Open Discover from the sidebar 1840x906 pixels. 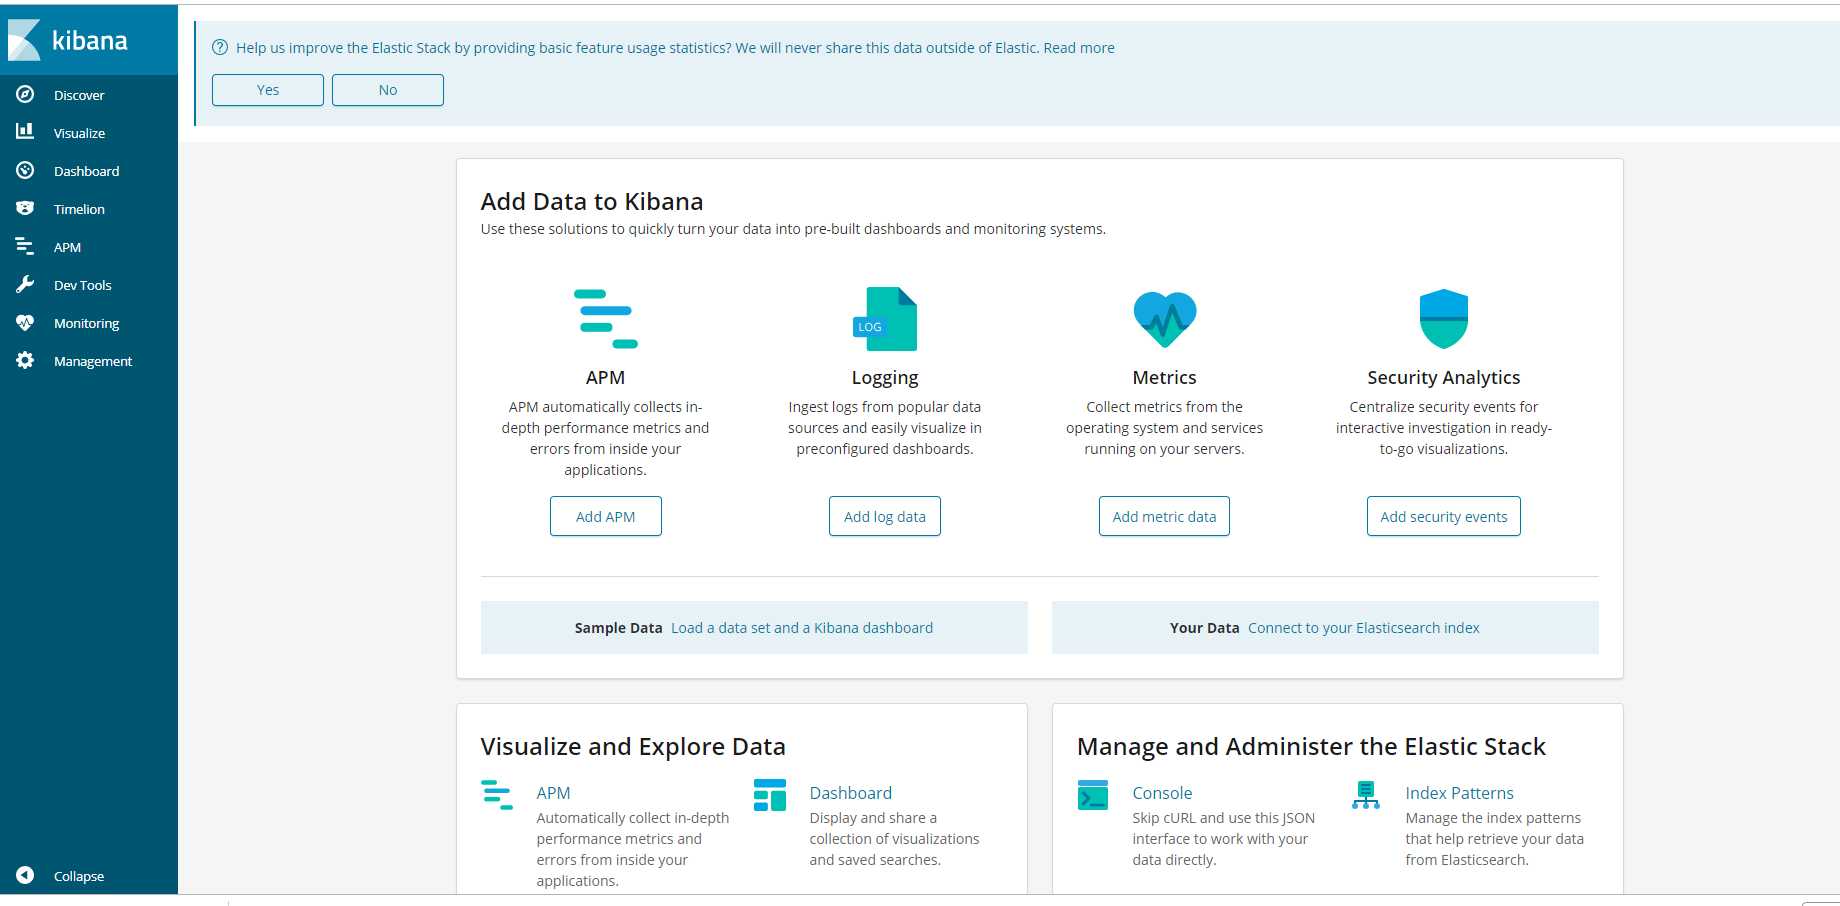coord(79,95)
